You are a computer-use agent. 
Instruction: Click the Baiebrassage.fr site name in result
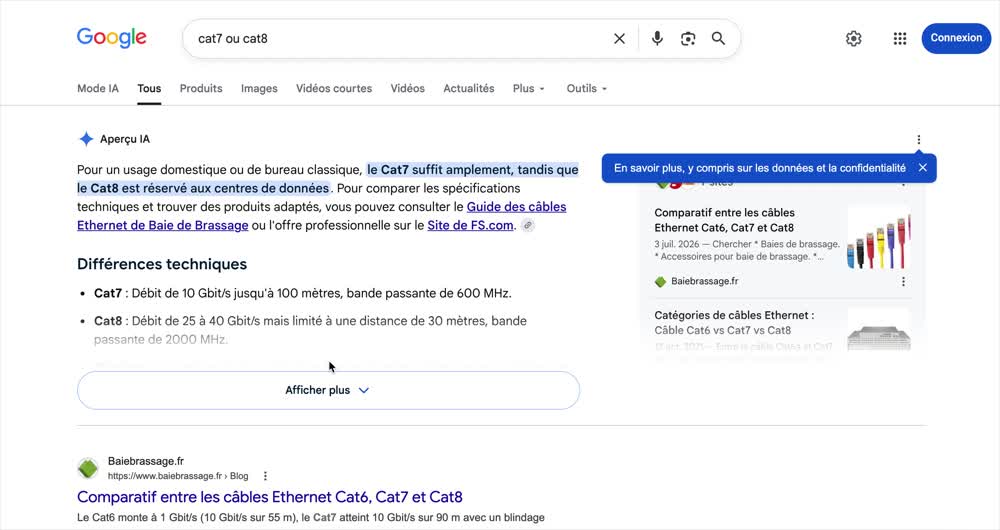coord(145,461)
